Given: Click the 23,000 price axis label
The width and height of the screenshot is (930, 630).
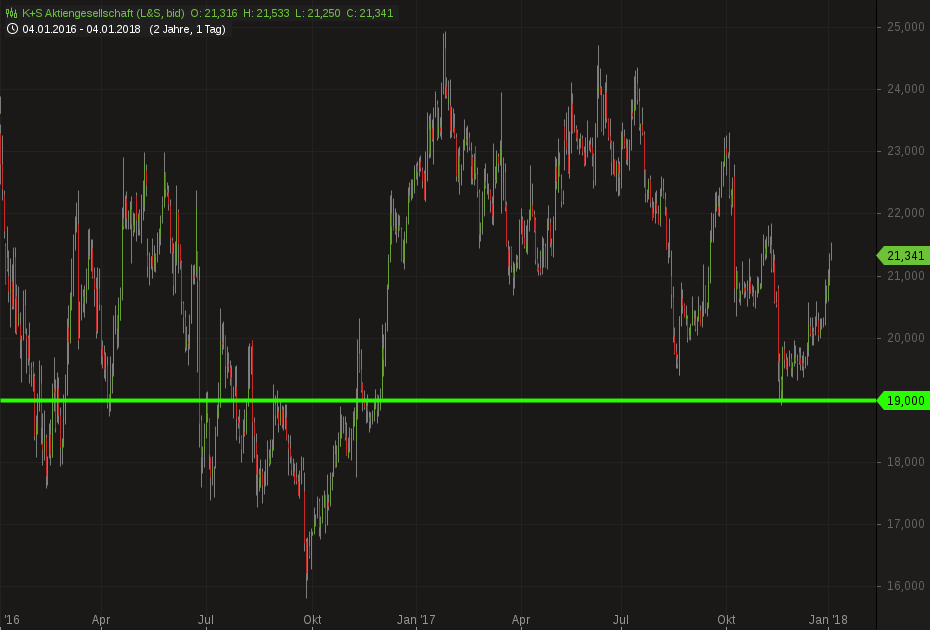Looking at the screenshot, I should [x=905, y=151].
